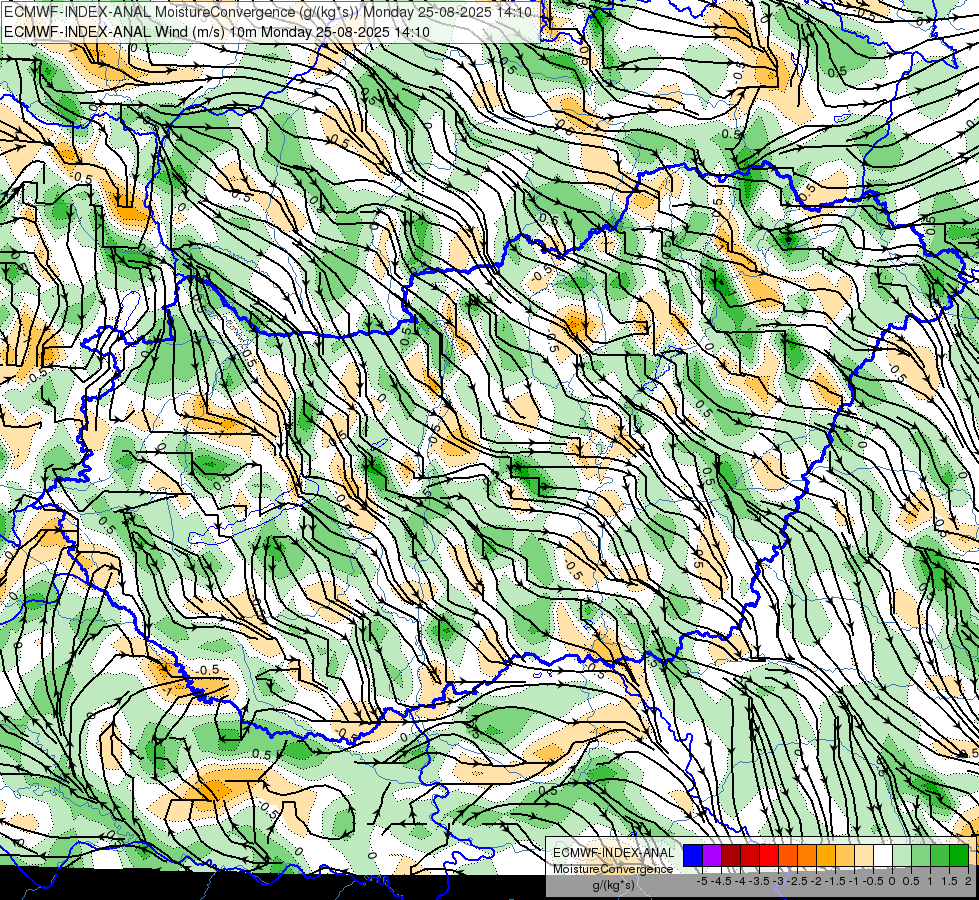Viewport: 979px width, 900px height.
Task: Click the legend tick label '-4.5'
Action: [721, 881]
